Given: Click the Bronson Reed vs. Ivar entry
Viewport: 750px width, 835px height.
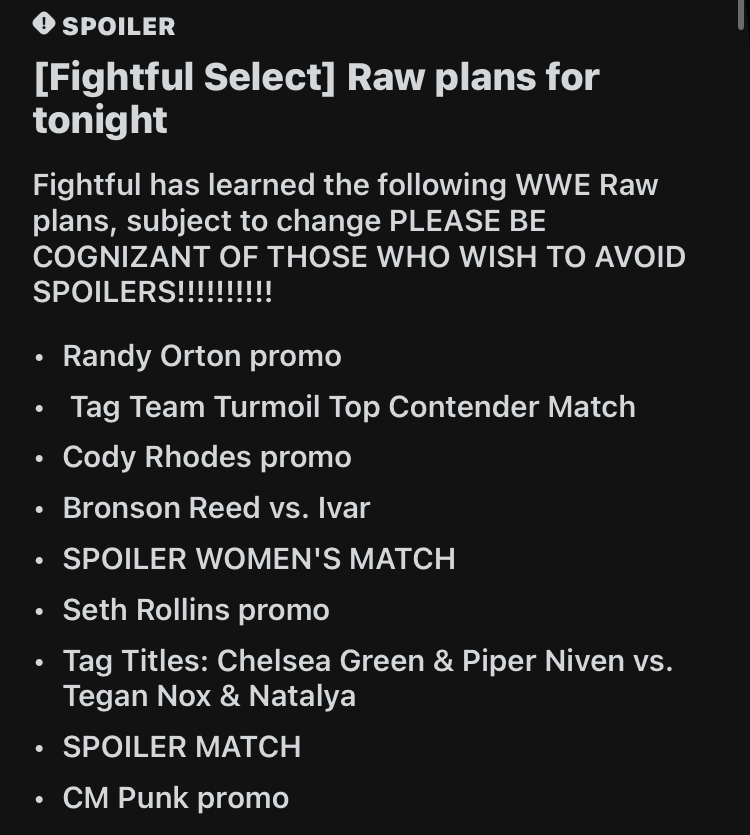Looking at the screenshot, I should point(216,507).
